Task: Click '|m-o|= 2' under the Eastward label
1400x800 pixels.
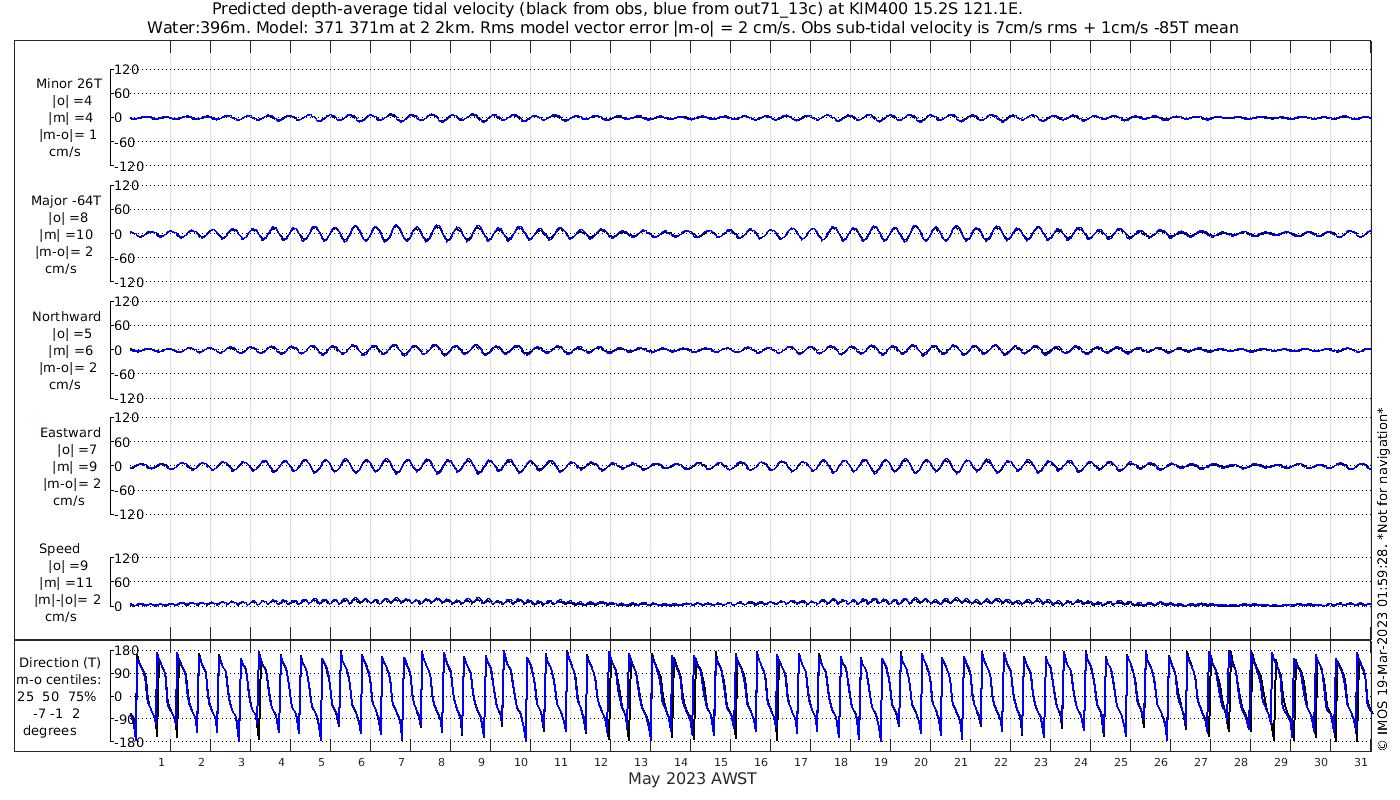Action: (72, 484)
